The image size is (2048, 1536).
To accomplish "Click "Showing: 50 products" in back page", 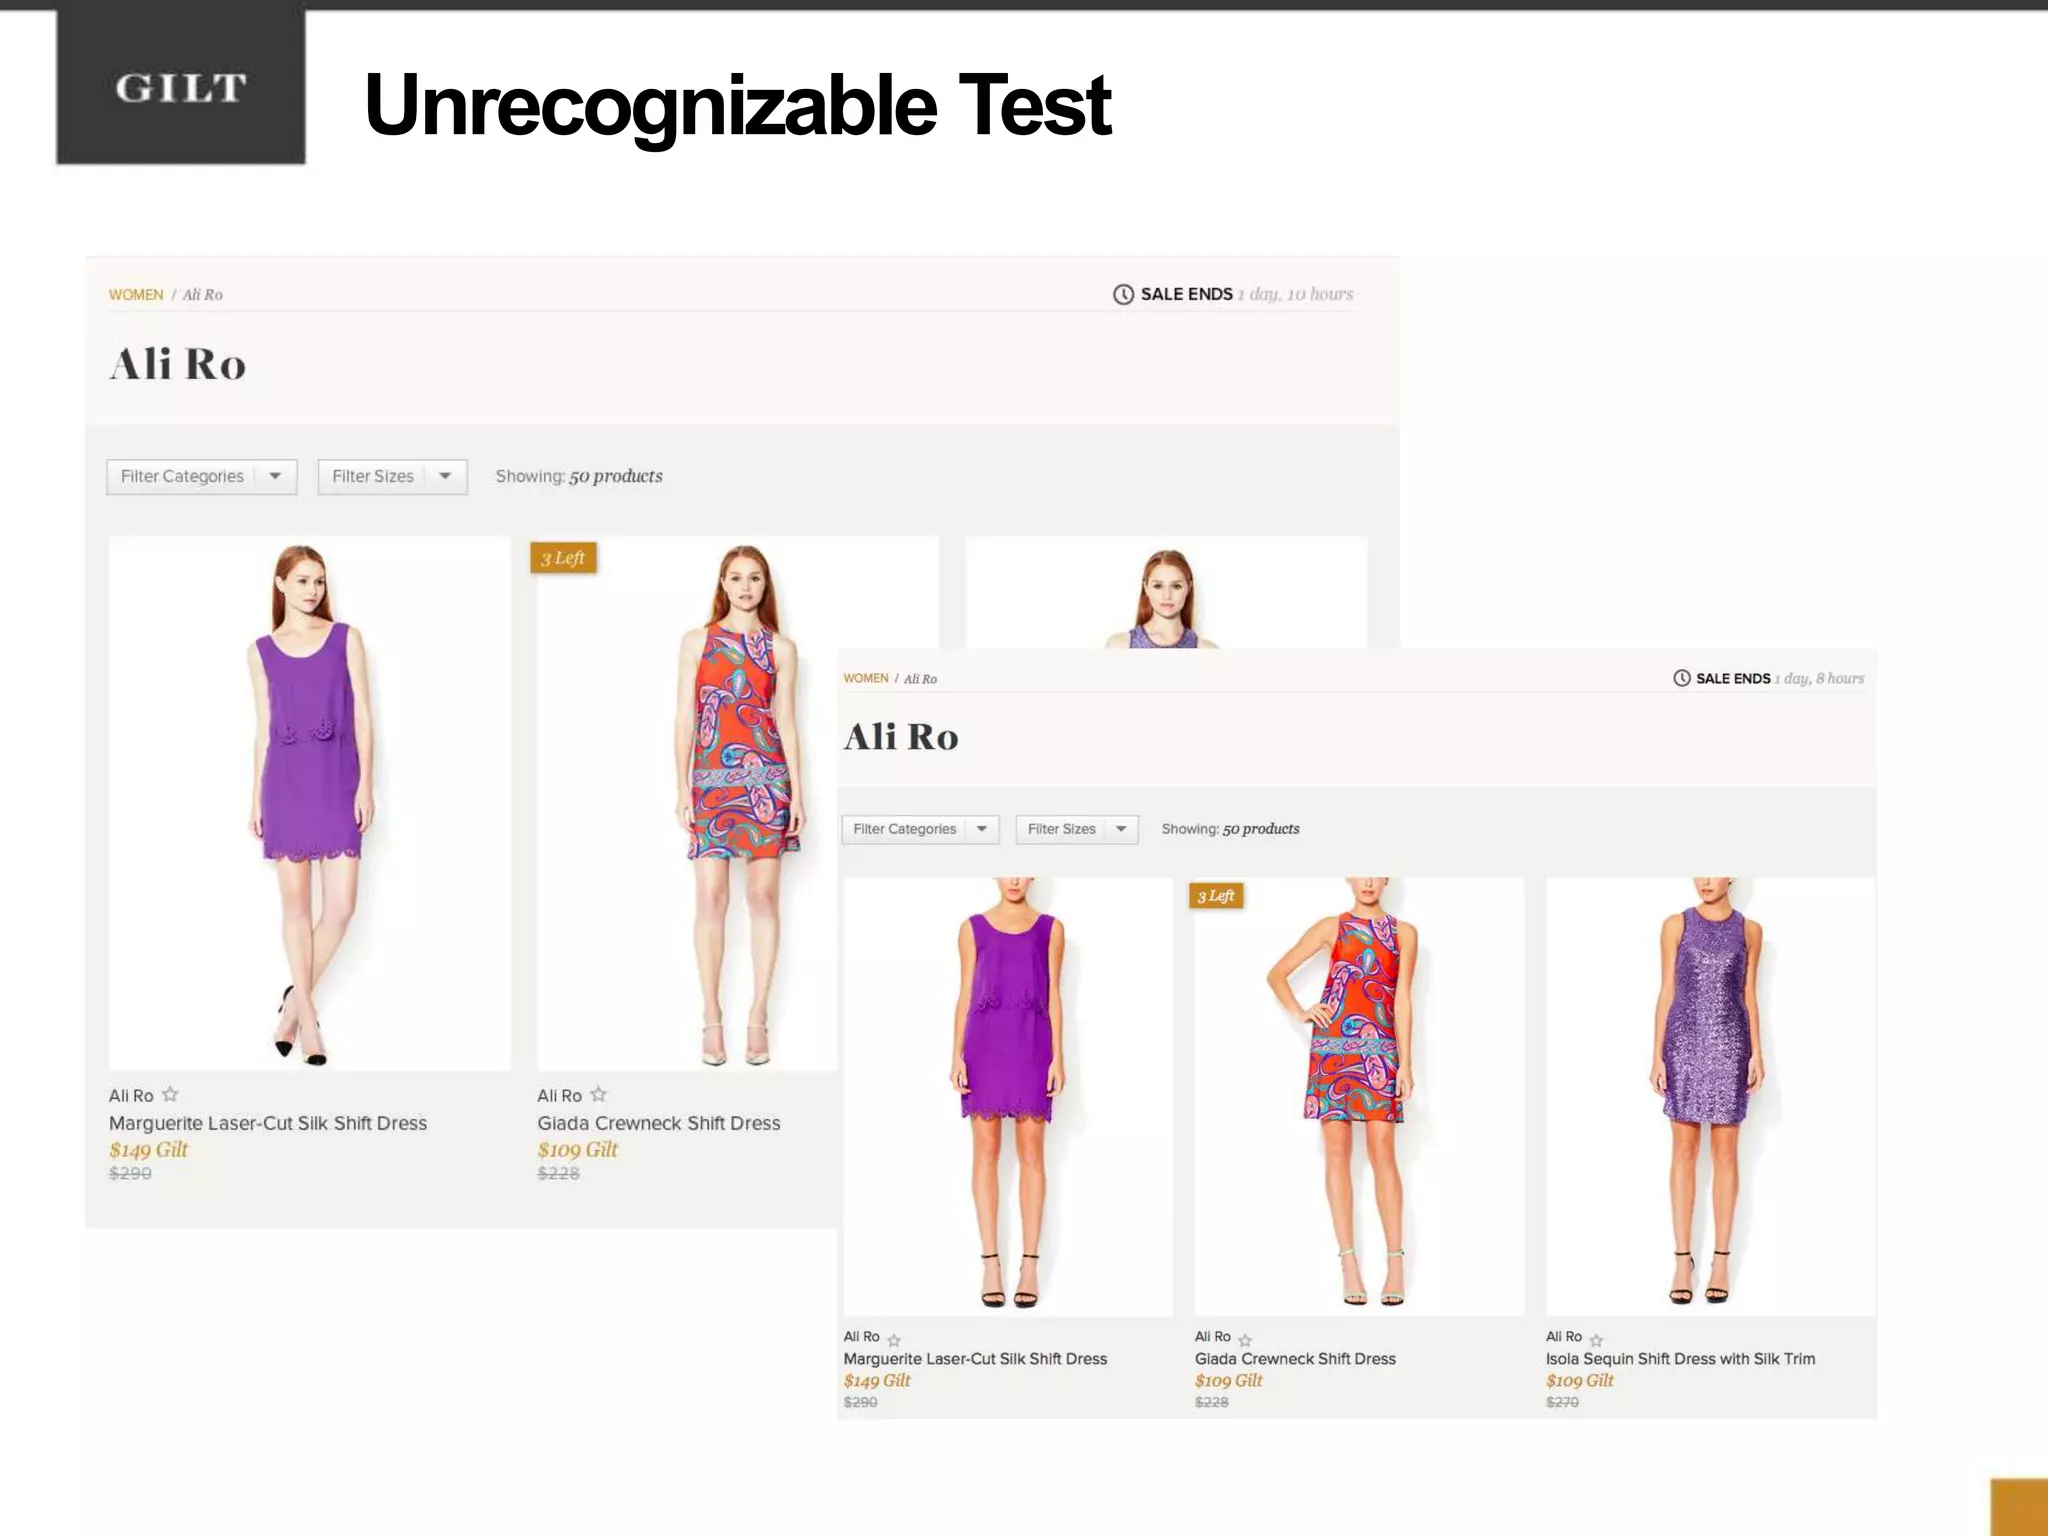I will click(579, 476).
